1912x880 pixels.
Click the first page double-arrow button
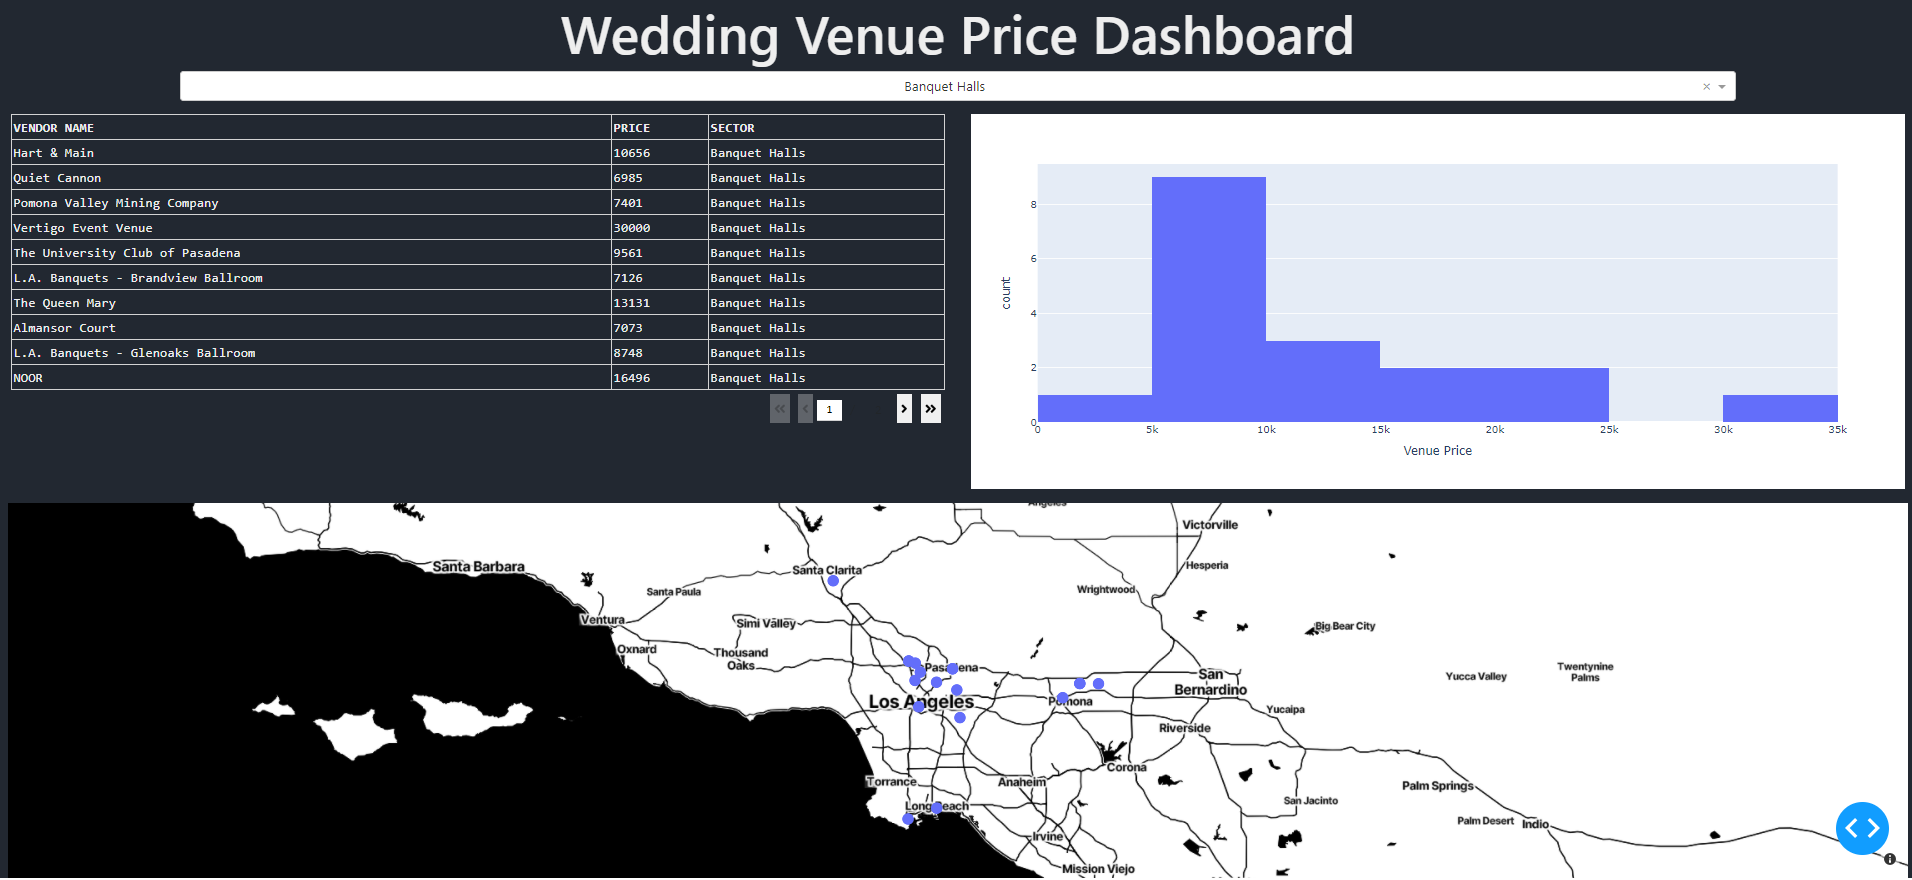pos(780,409)
